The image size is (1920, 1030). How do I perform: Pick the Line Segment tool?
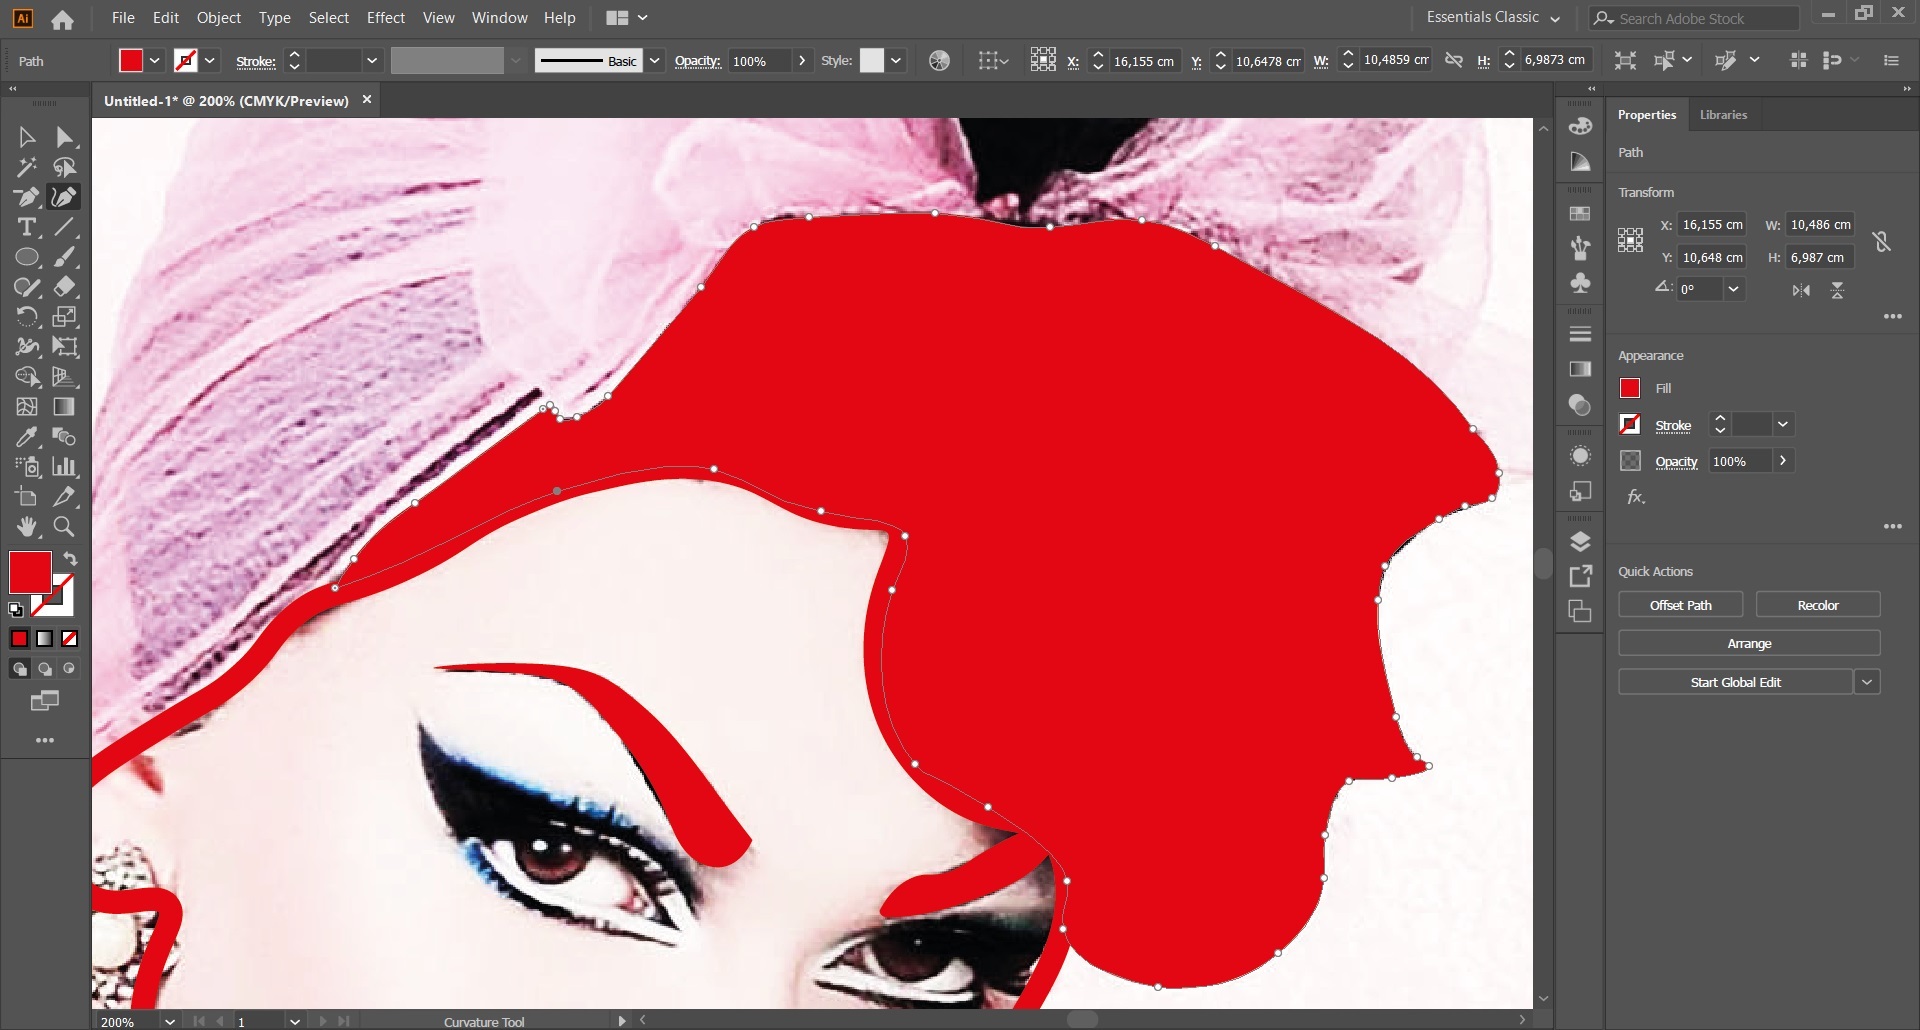(65, 227)
